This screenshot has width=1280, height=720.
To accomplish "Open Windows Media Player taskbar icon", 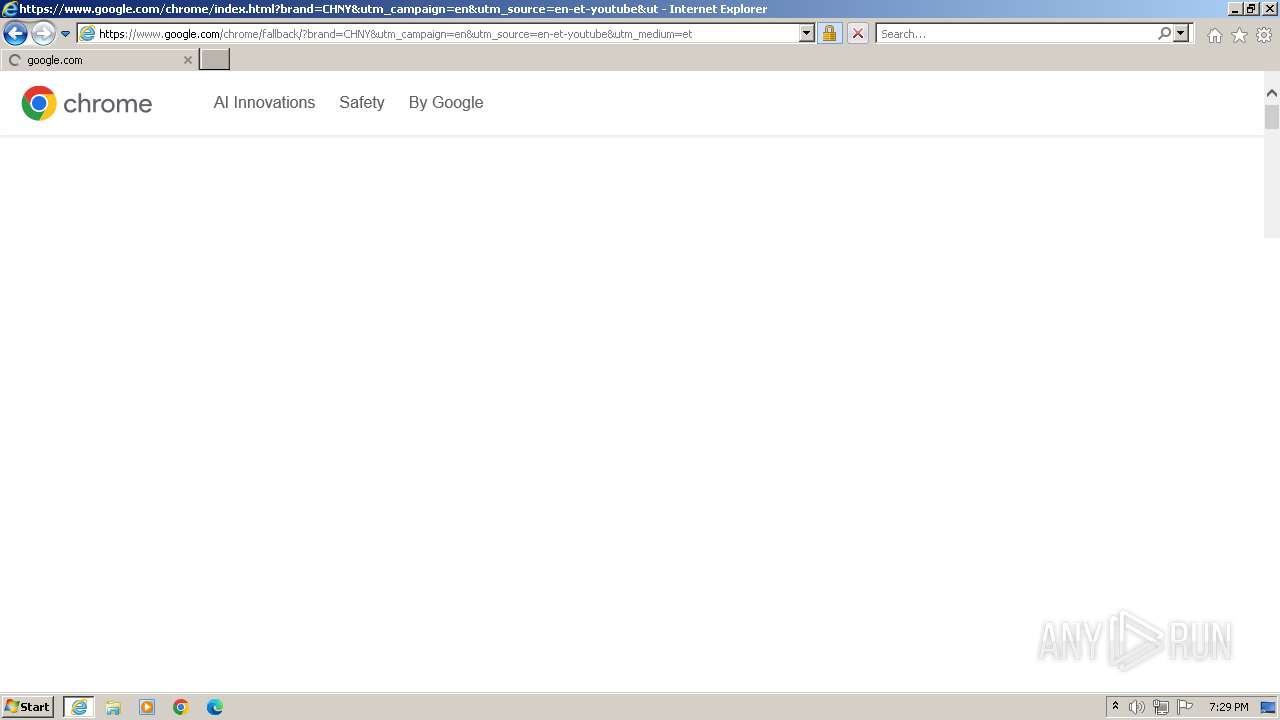I will pos(147,707).
